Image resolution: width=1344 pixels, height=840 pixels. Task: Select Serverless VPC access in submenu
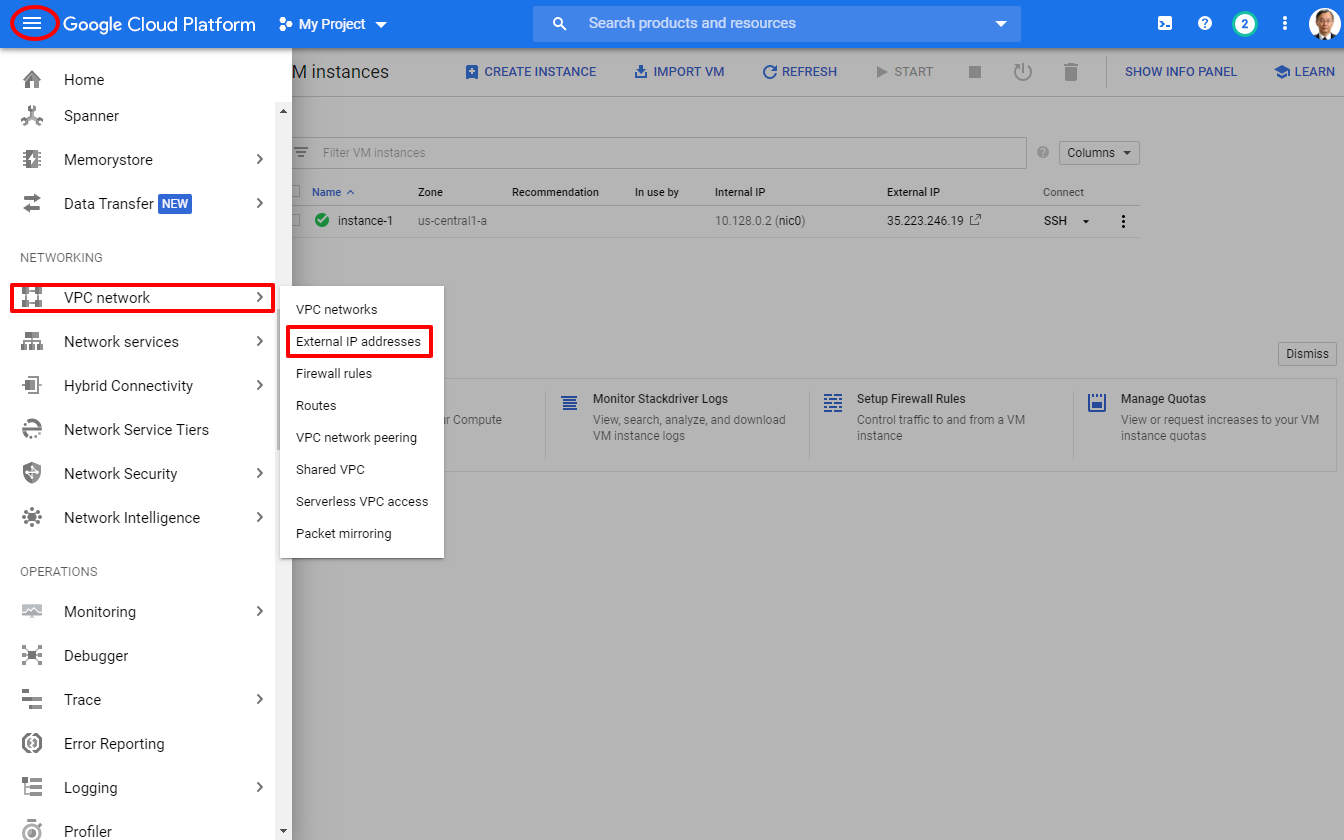pos(362,502)
